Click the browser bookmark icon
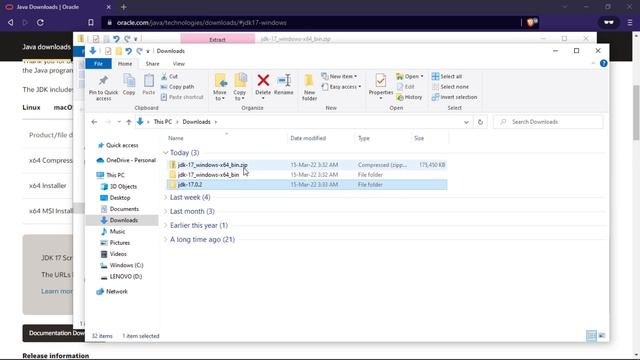This screenshot has width=640, height=360. (x=91, y=22)
